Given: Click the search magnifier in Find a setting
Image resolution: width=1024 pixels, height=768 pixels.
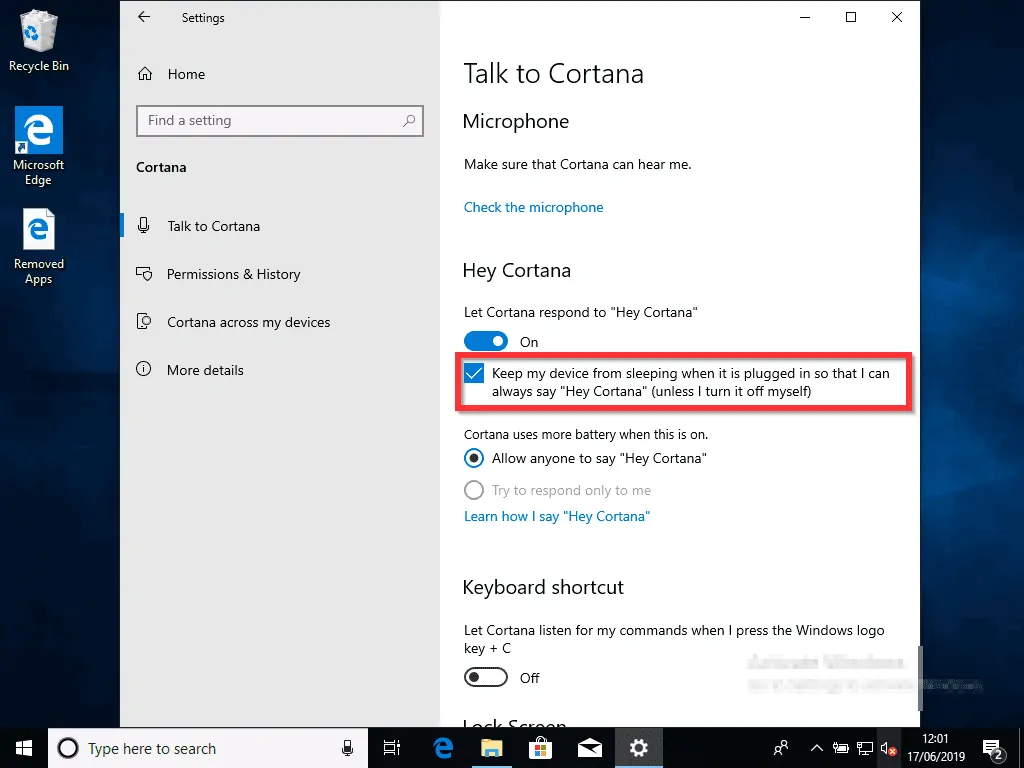Looking at the screenshot, I should click(409, 121).
